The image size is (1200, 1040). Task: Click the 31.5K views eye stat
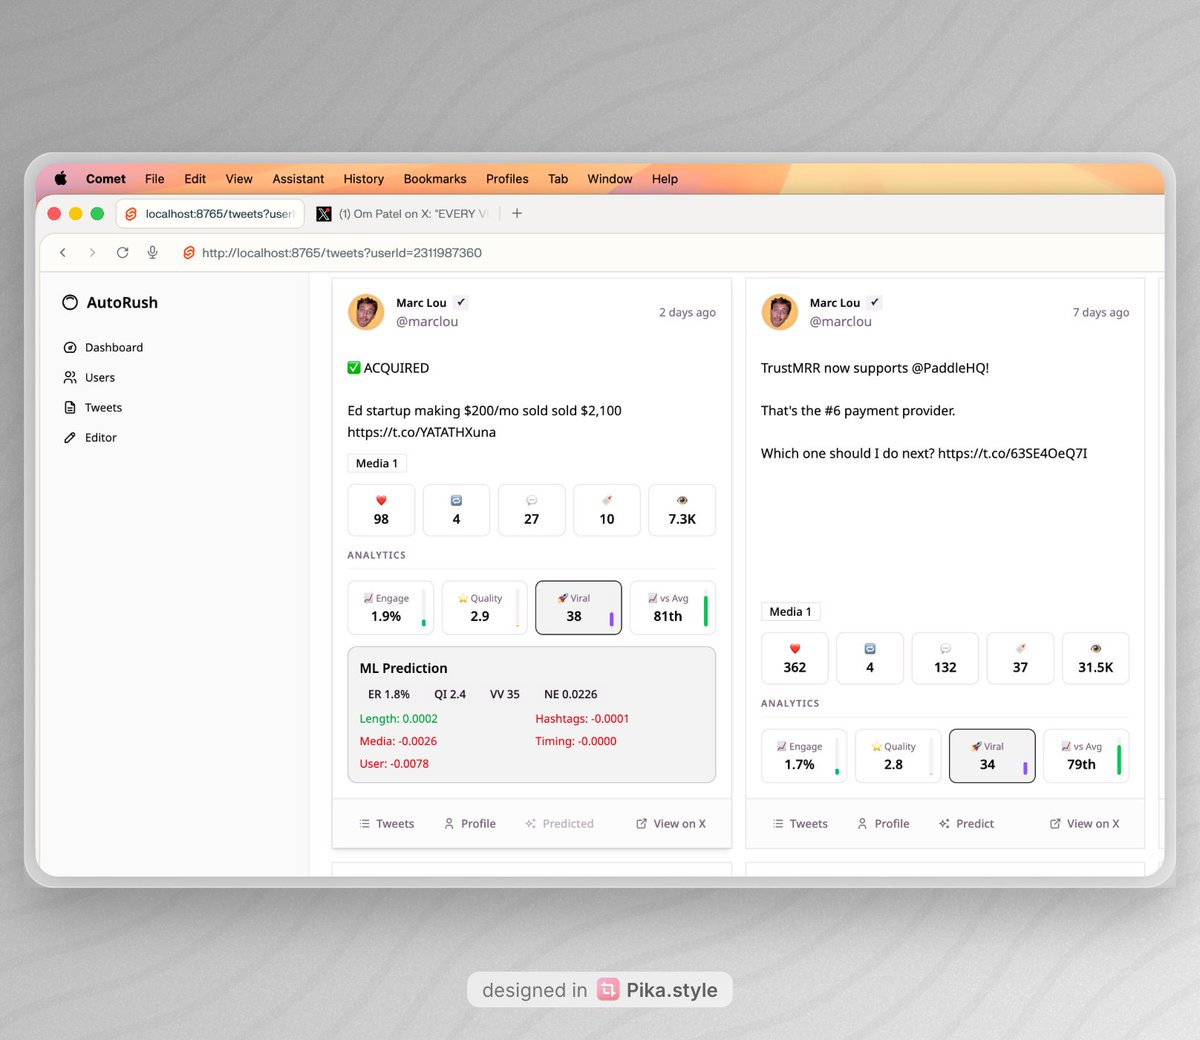pyautogui.click(x=1096, y=658)
